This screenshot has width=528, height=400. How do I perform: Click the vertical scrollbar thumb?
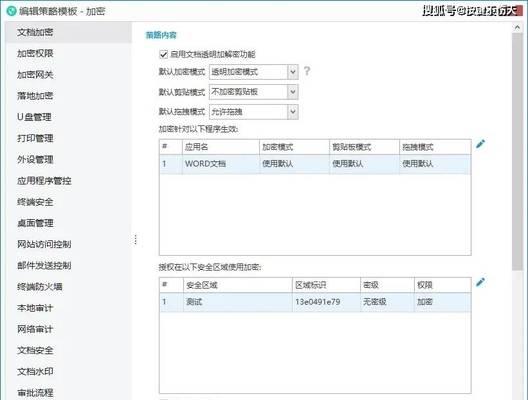click(x=517, y=152)
